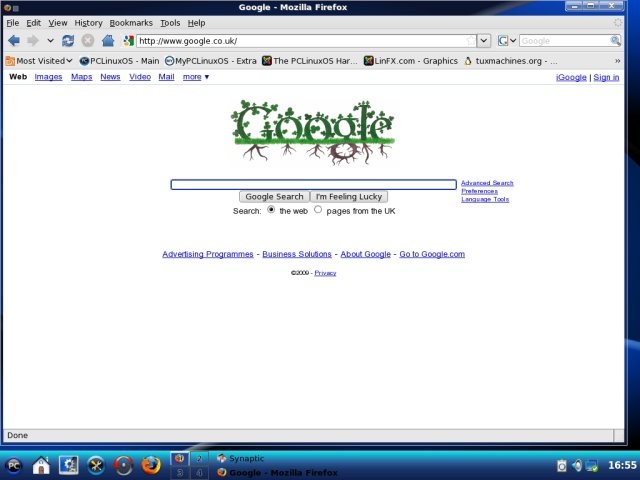Open the control center icon in taskbar
Image resolution: width=640 pixels, height=480 pixels.
pos(69,465)
